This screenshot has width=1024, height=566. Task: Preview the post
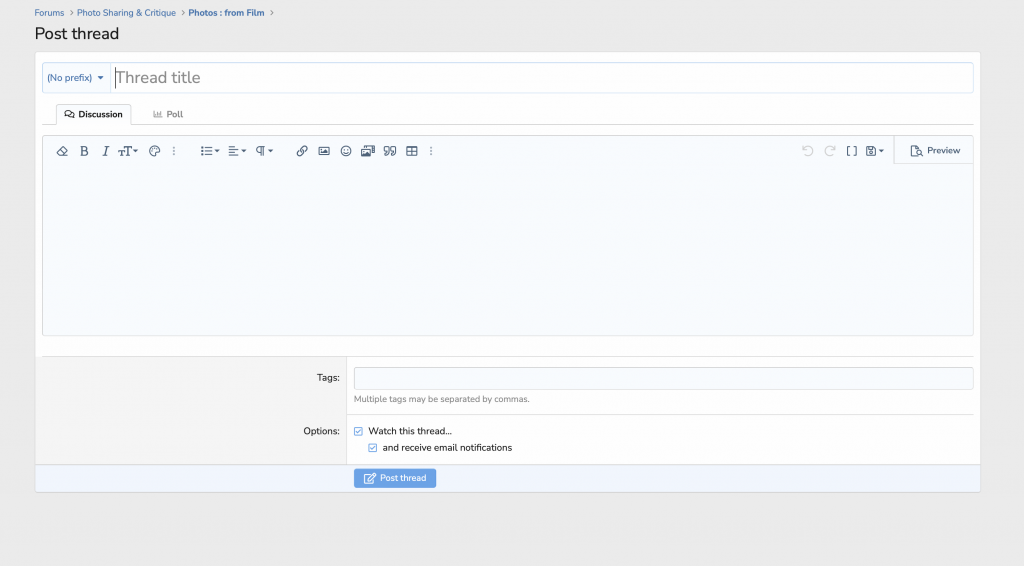click(935, 151)
